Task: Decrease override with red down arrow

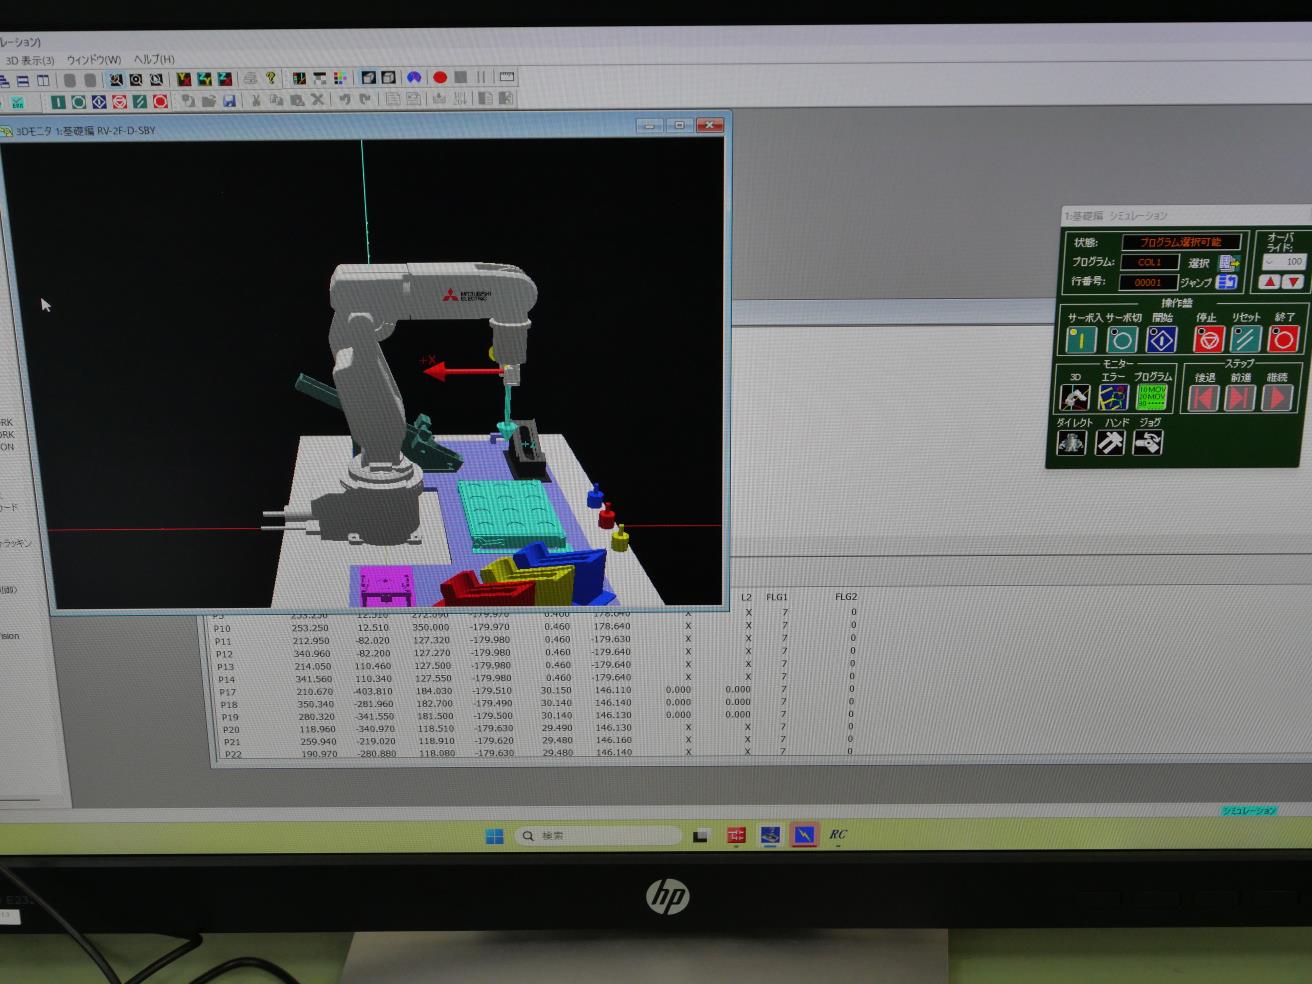Action: pos(1293,283)
